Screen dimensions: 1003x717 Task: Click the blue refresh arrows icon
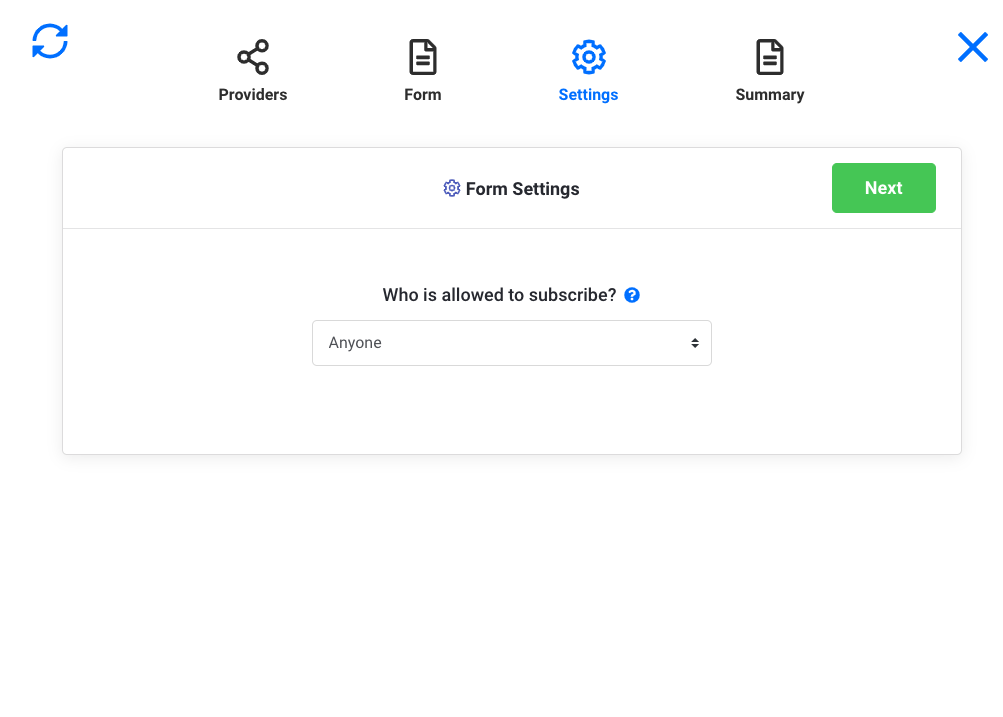(x=49, y=42)
